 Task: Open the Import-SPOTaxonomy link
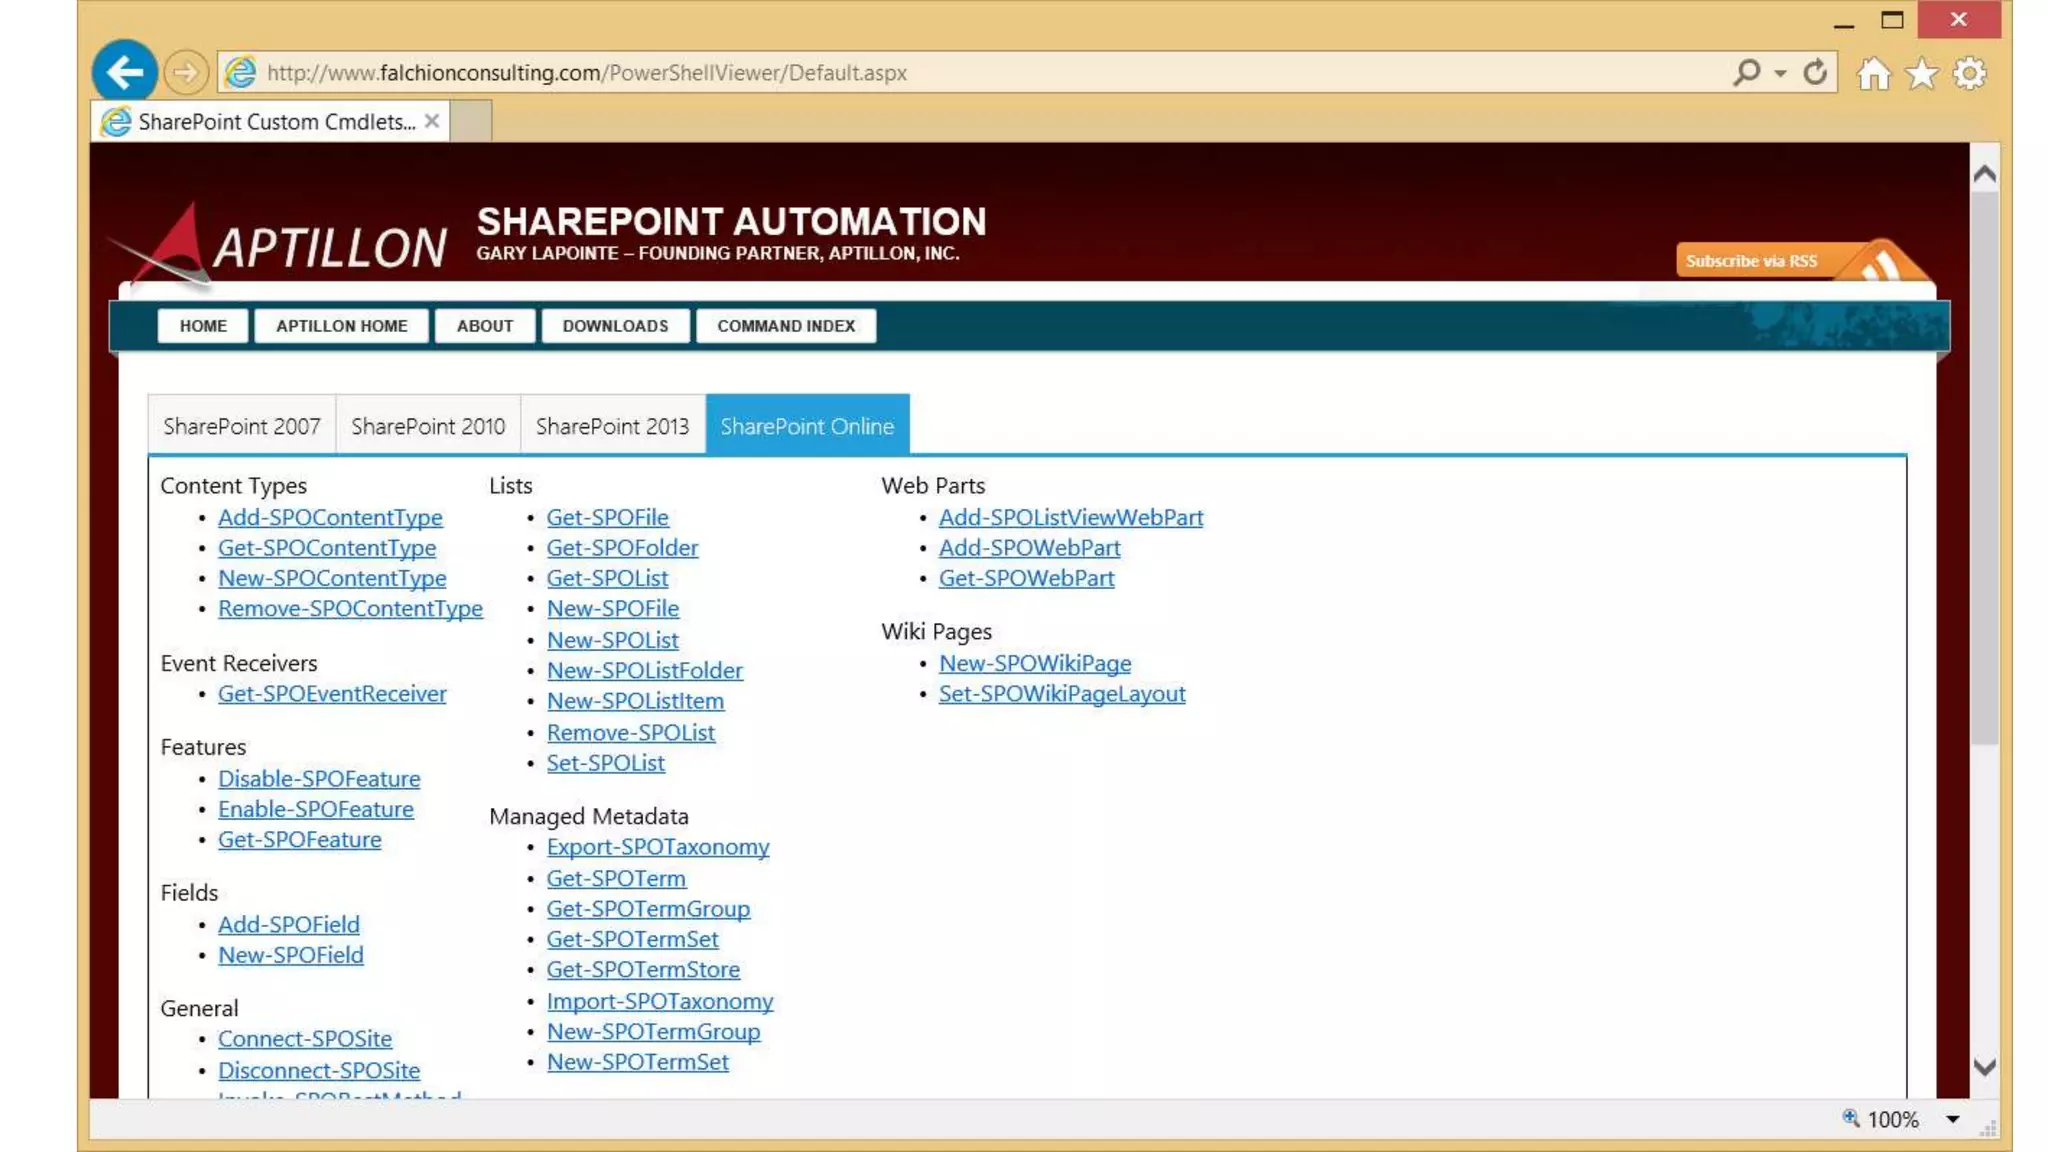(660, 1002)
